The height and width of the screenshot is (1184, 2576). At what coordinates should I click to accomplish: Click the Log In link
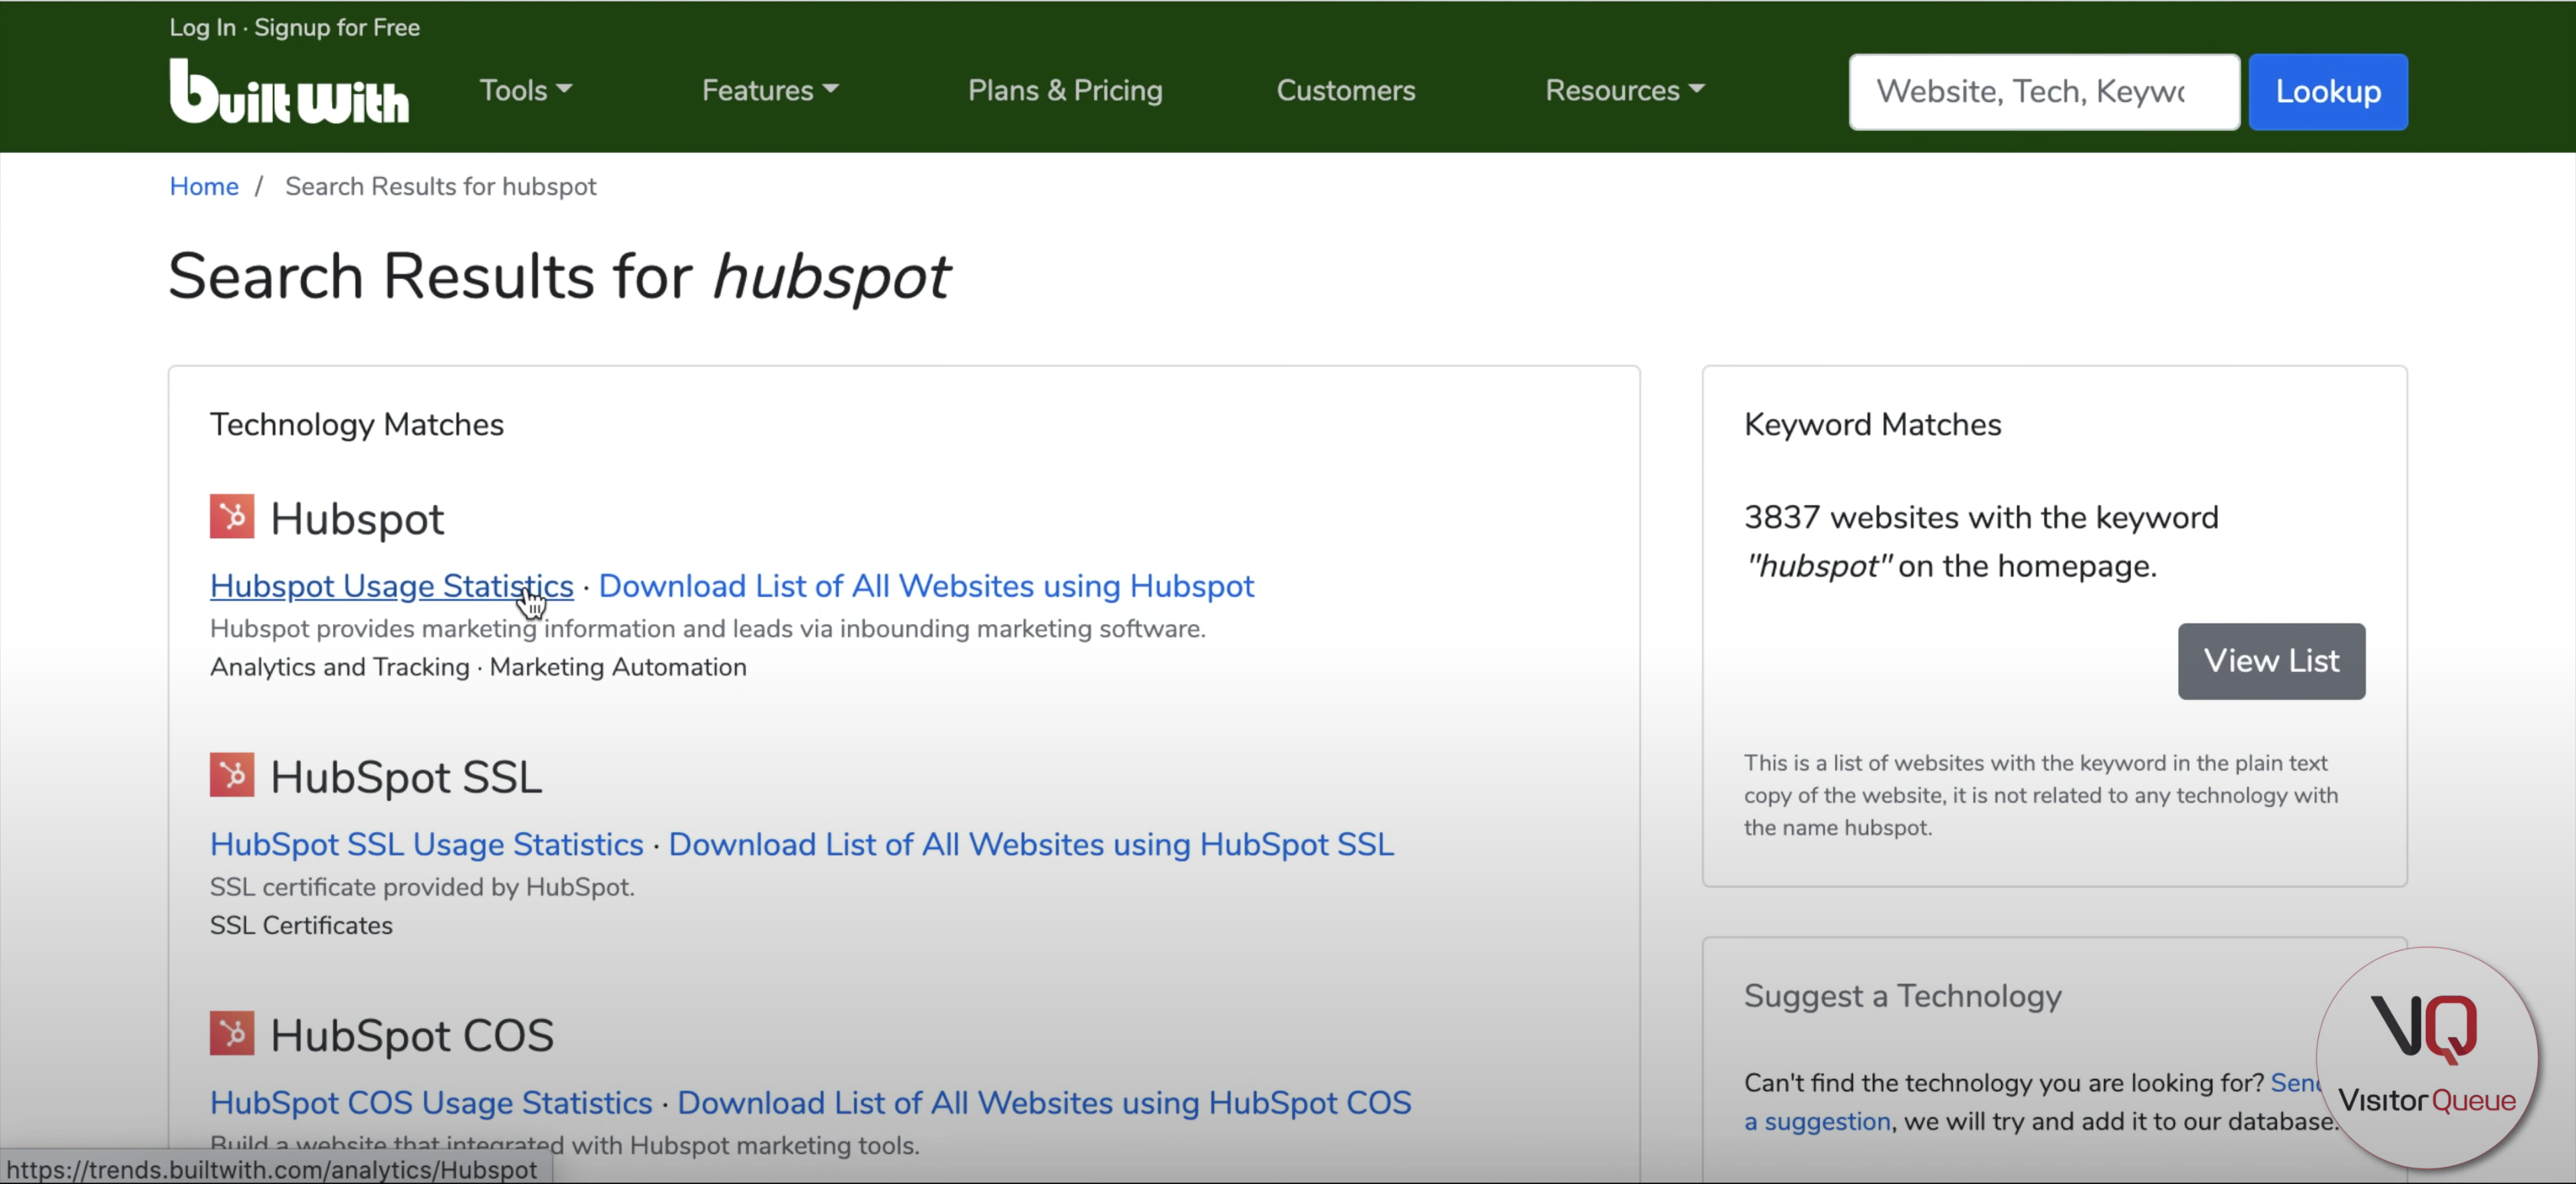pyautogui.click(x=202, y=27)
